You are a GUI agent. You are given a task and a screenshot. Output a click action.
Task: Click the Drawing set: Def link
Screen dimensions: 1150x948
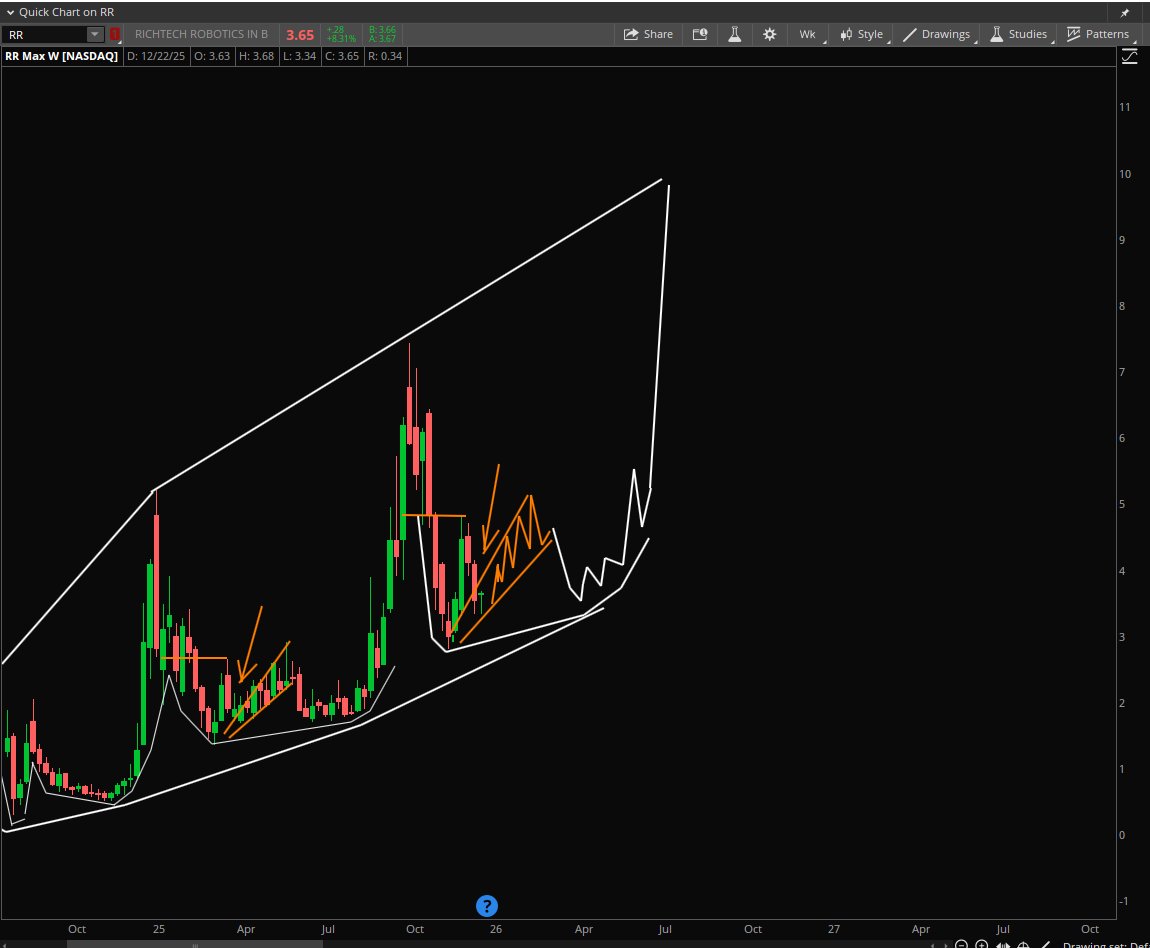(1104, 944)
